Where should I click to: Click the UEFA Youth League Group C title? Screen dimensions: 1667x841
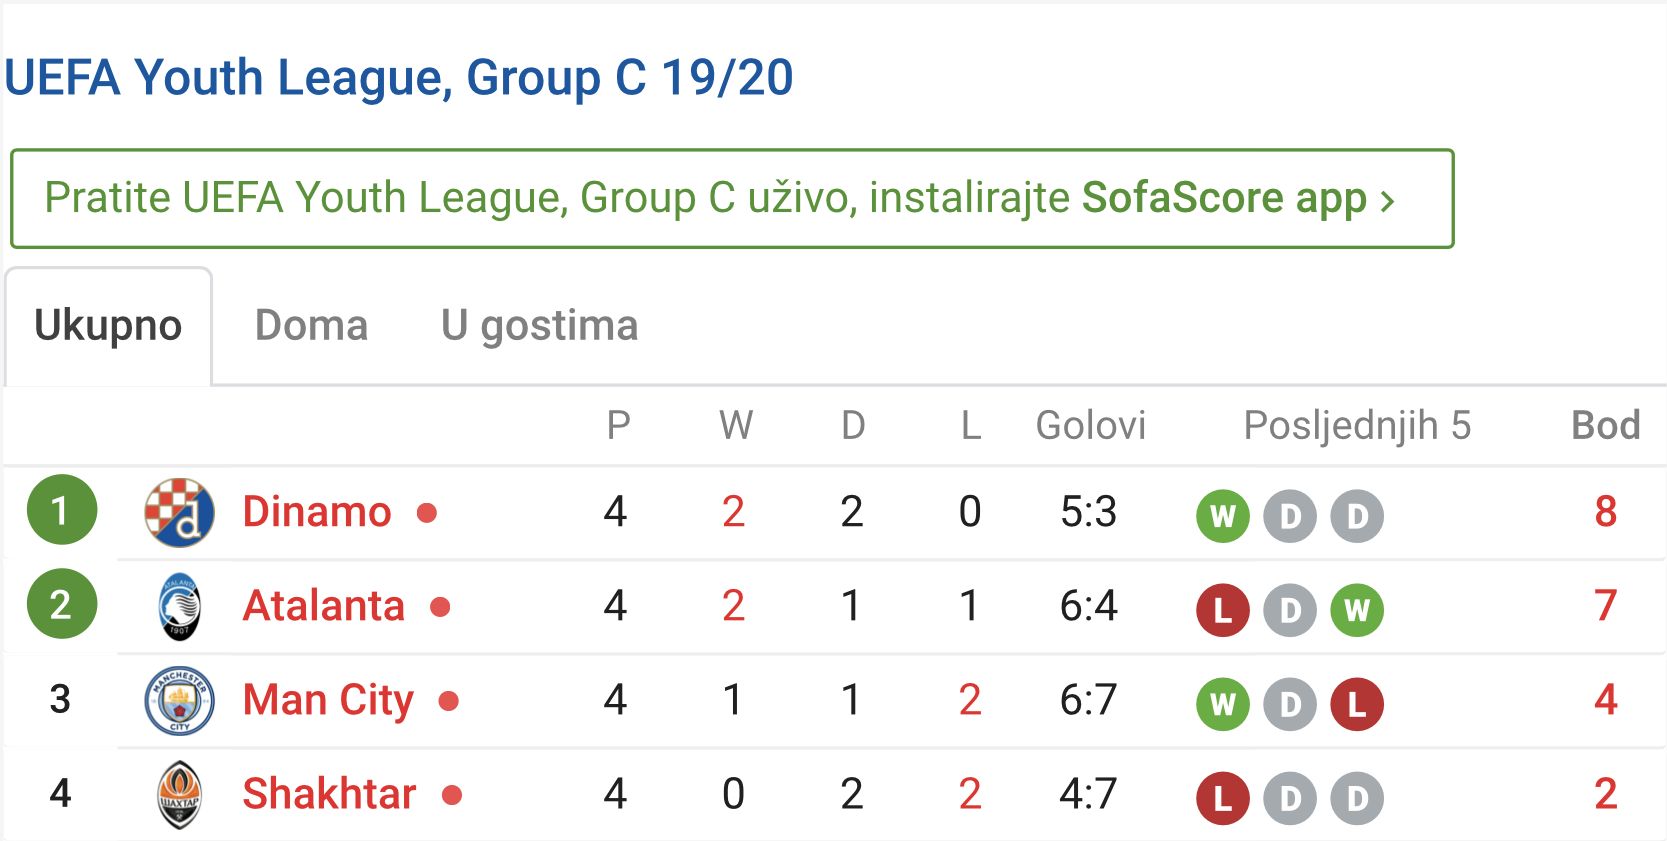[398, 78]
